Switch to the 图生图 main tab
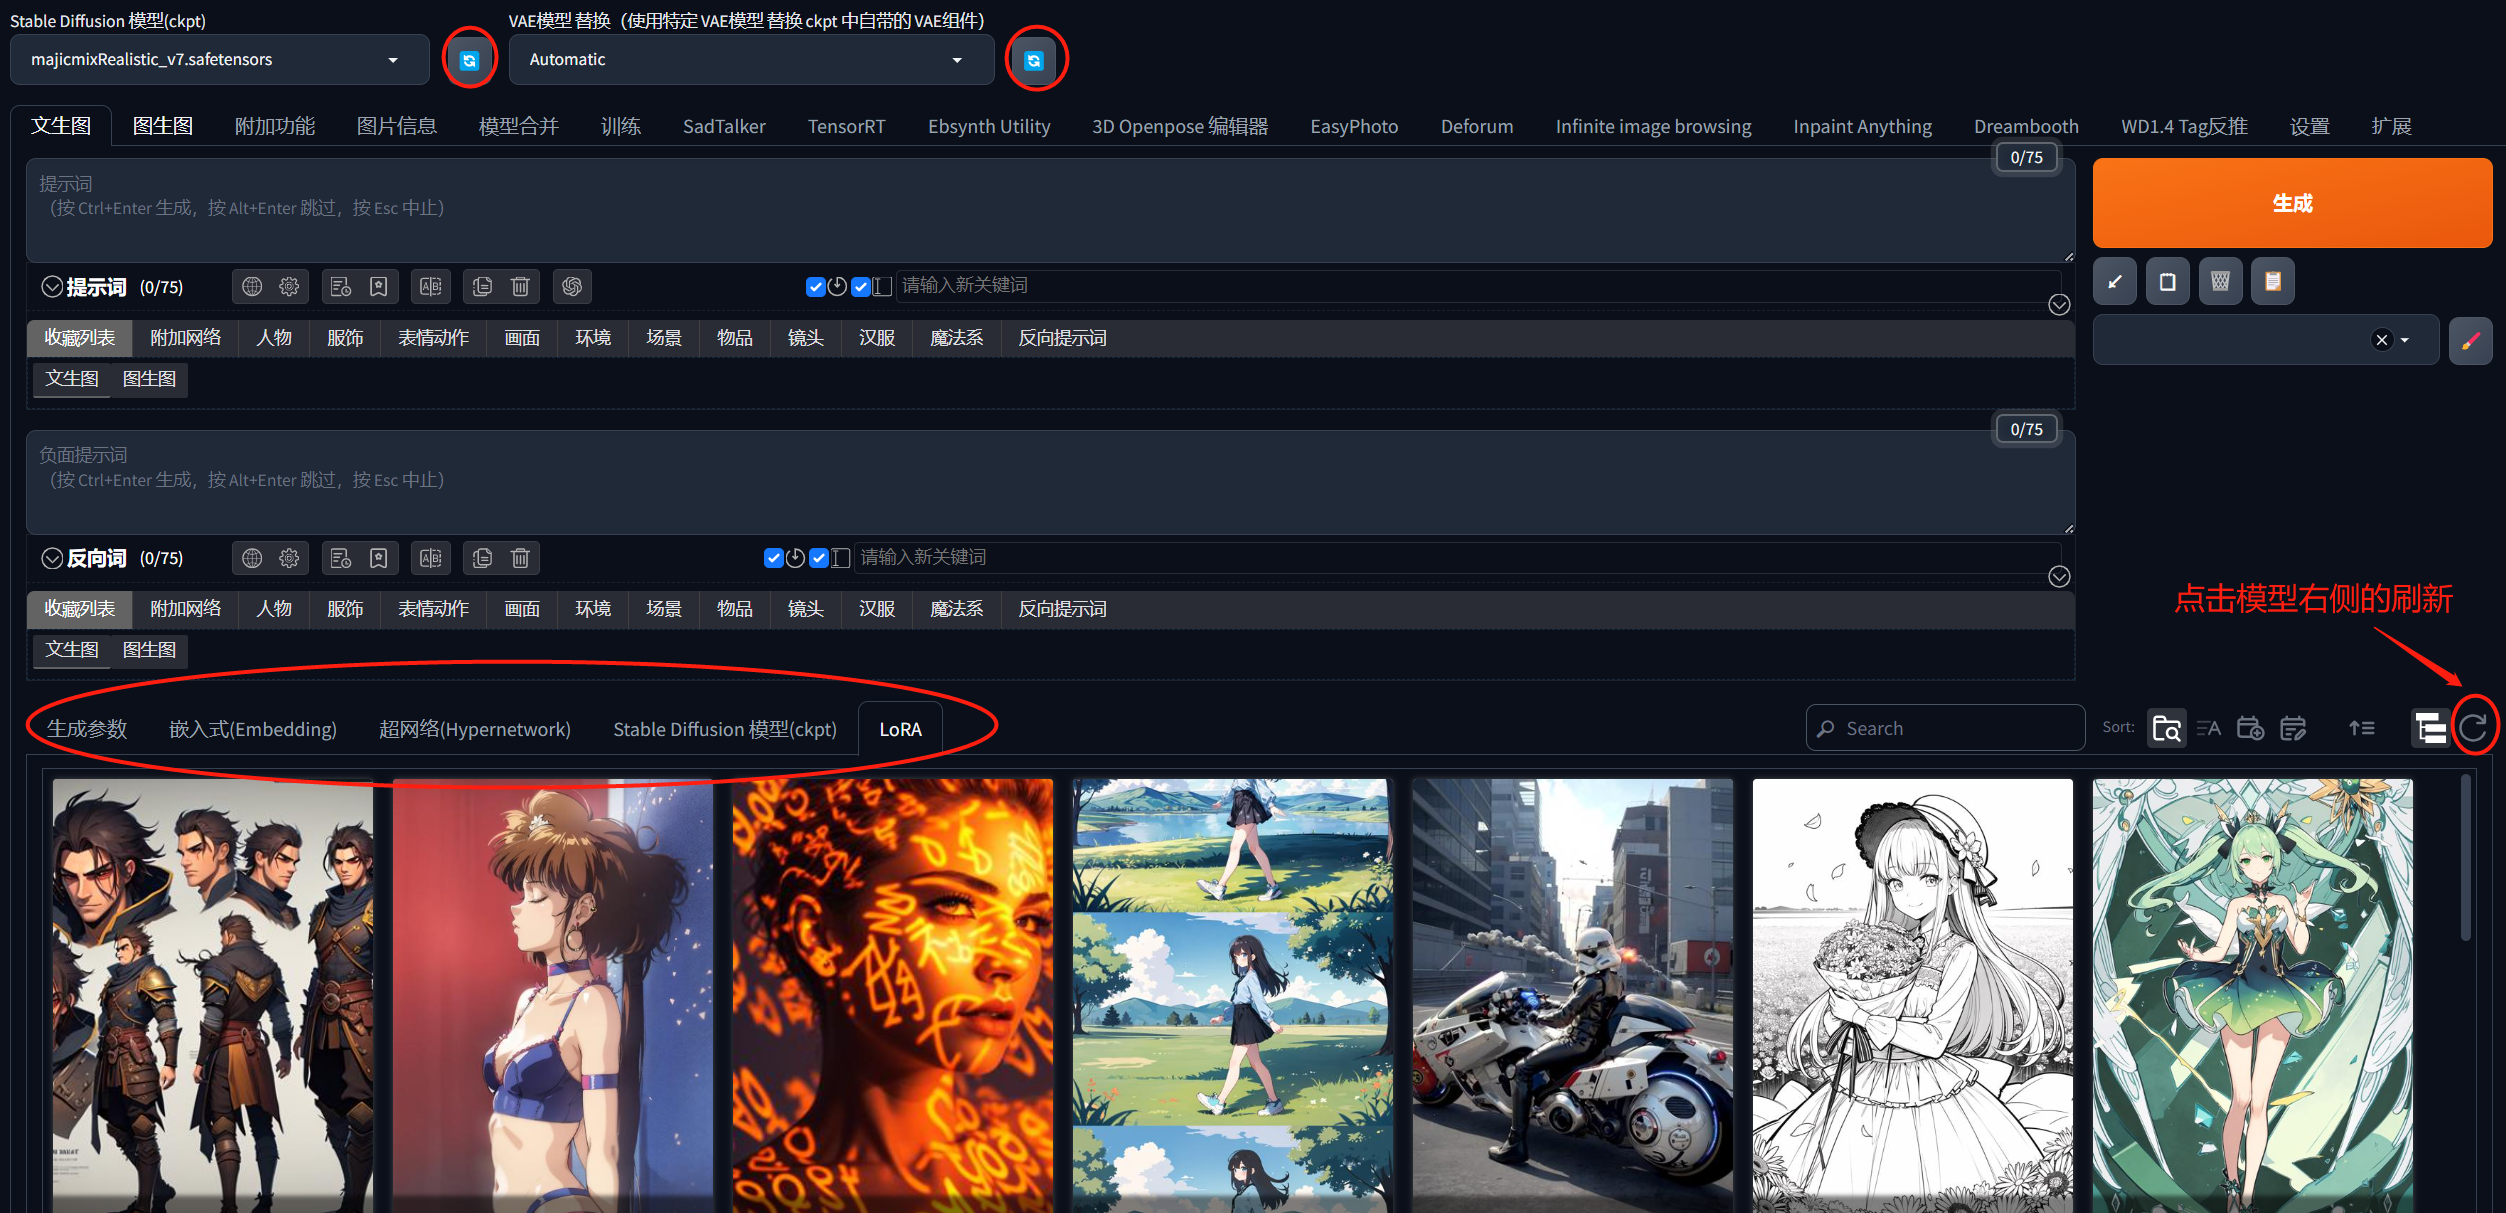 coord(163,126)
